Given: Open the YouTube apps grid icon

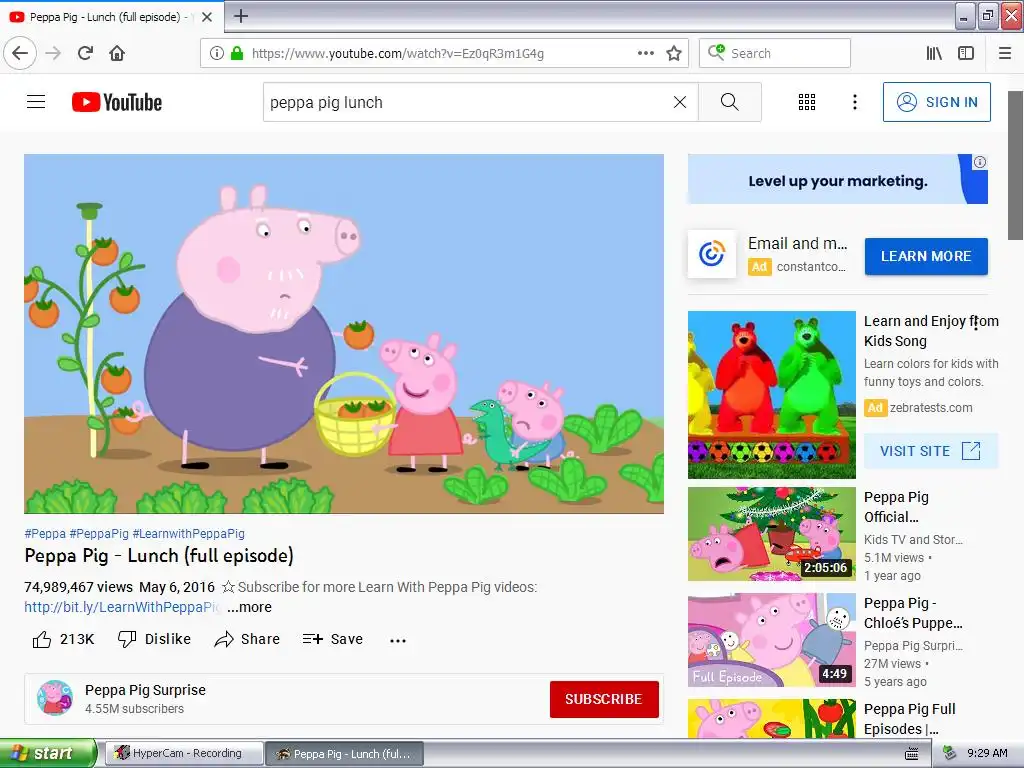Looking at the screenshot, I should click(807, 102).
